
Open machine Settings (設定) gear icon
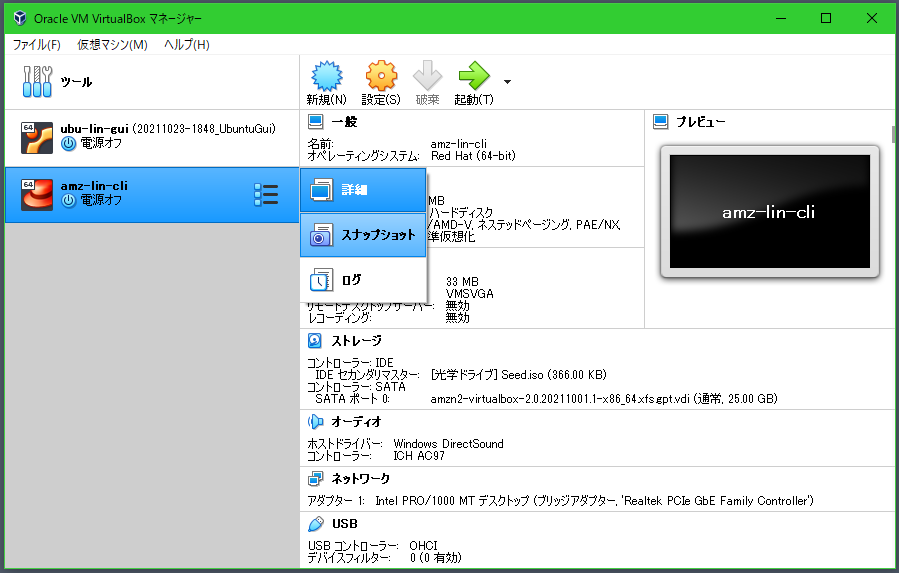[381, 76]
